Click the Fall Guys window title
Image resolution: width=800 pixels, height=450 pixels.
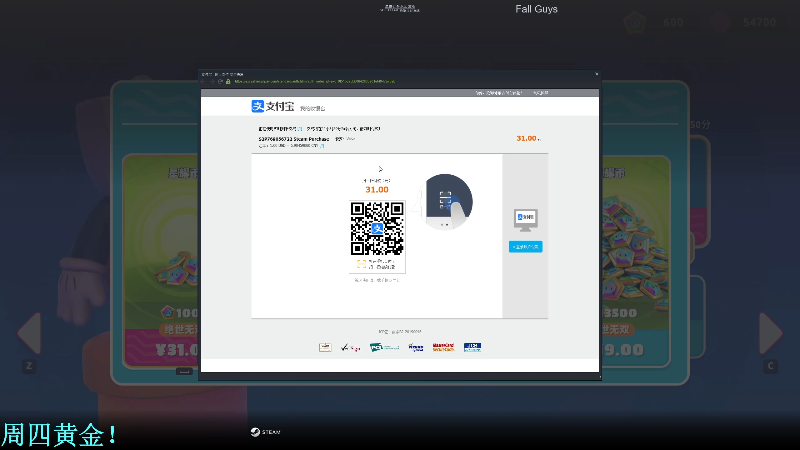point(536,9)
